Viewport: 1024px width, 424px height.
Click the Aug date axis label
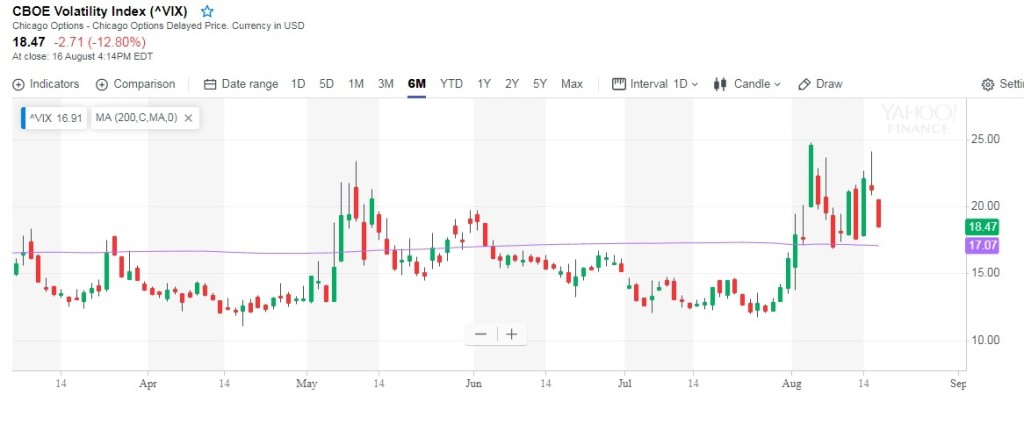(x=792, y=384)
